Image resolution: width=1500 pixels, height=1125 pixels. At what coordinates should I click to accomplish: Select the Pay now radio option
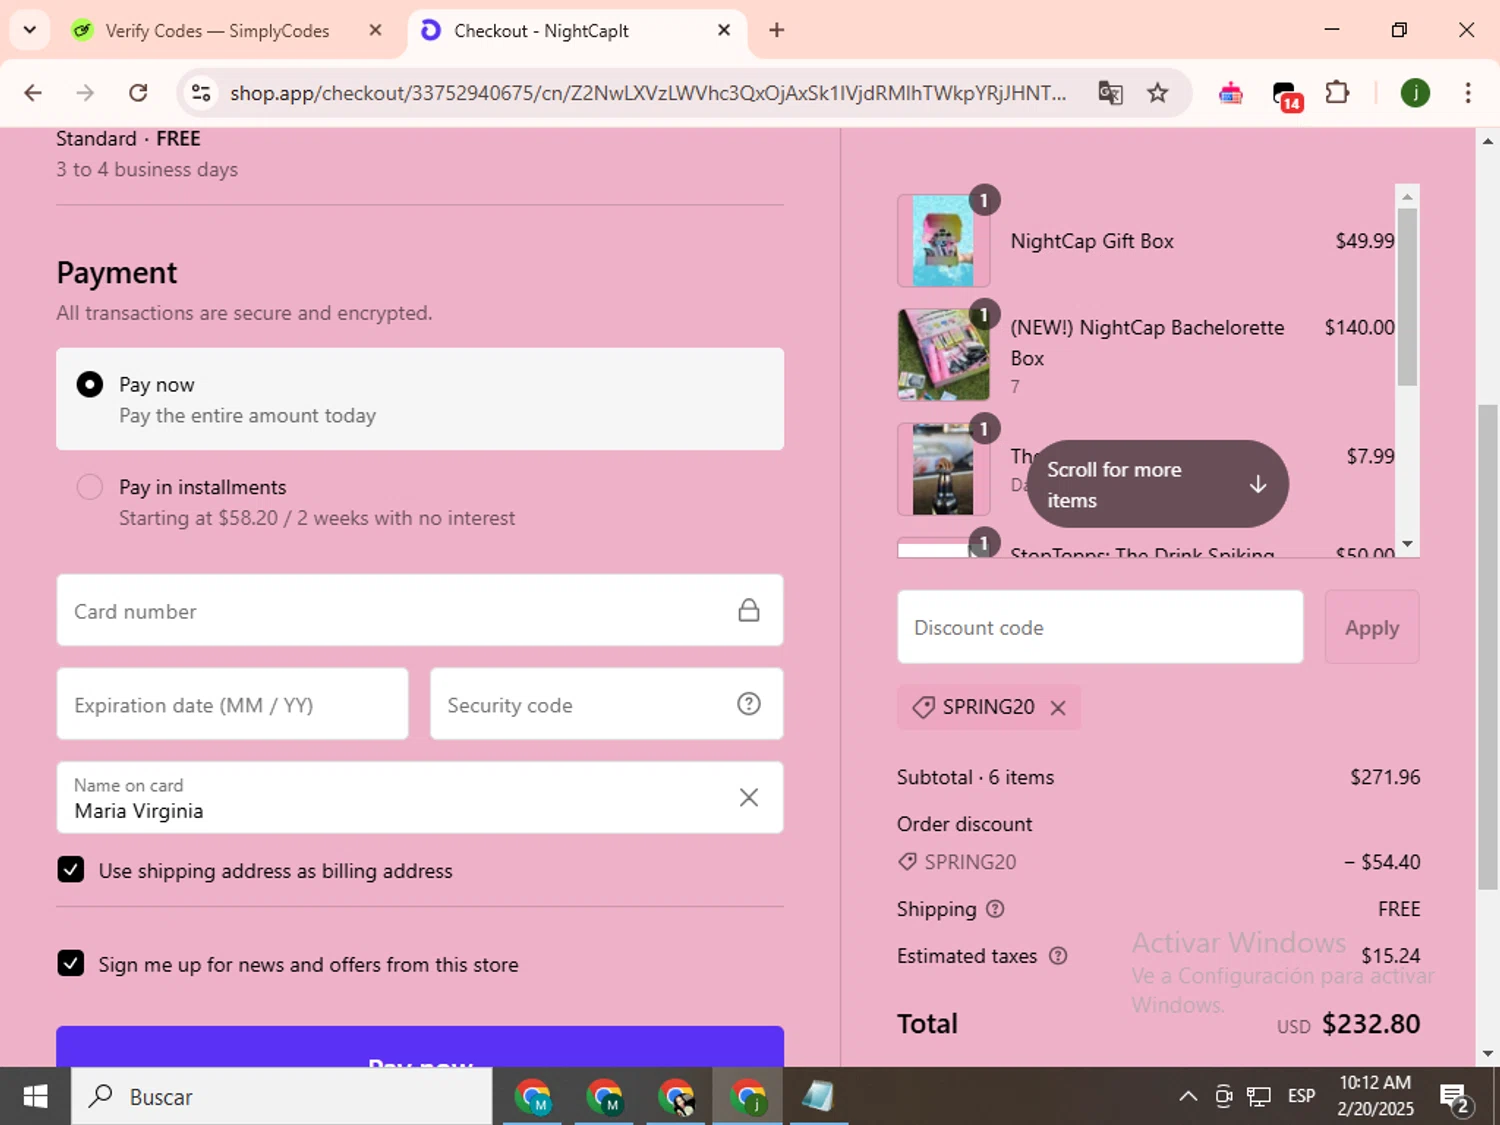(x=90, y=384)
